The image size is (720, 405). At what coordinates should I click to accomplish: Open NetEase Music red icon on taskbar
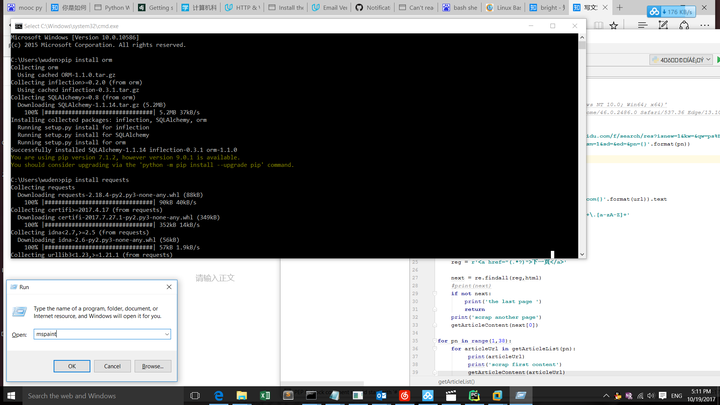404,396
